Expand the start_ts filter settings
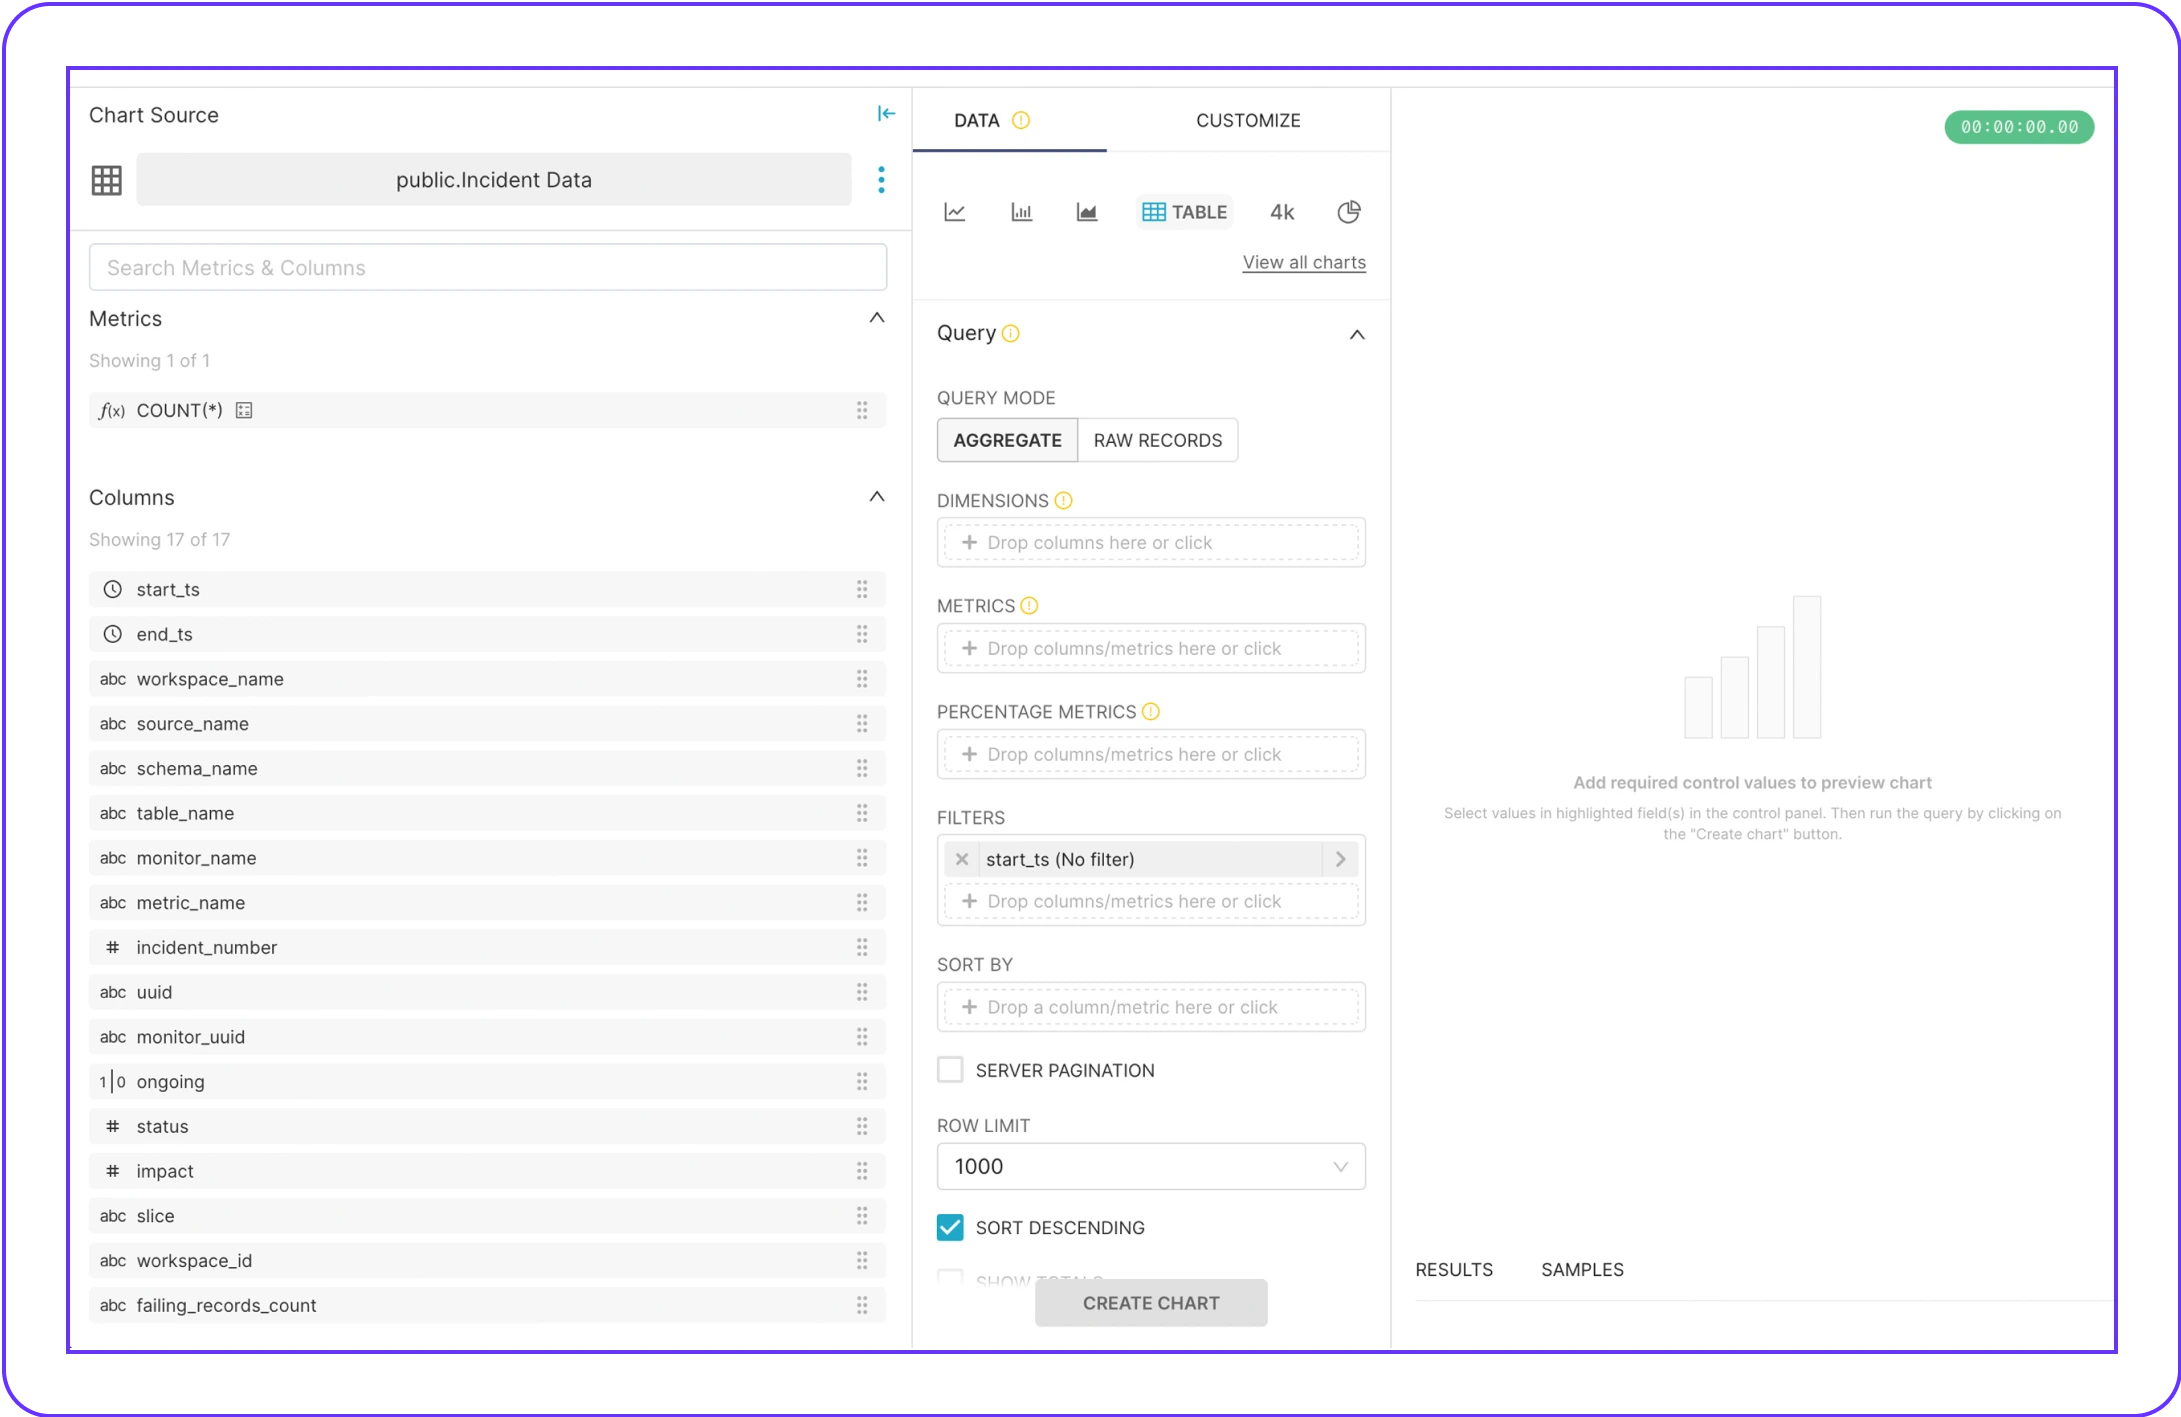Screen dimensions: 2181x1417 (x=1341, y=858)
